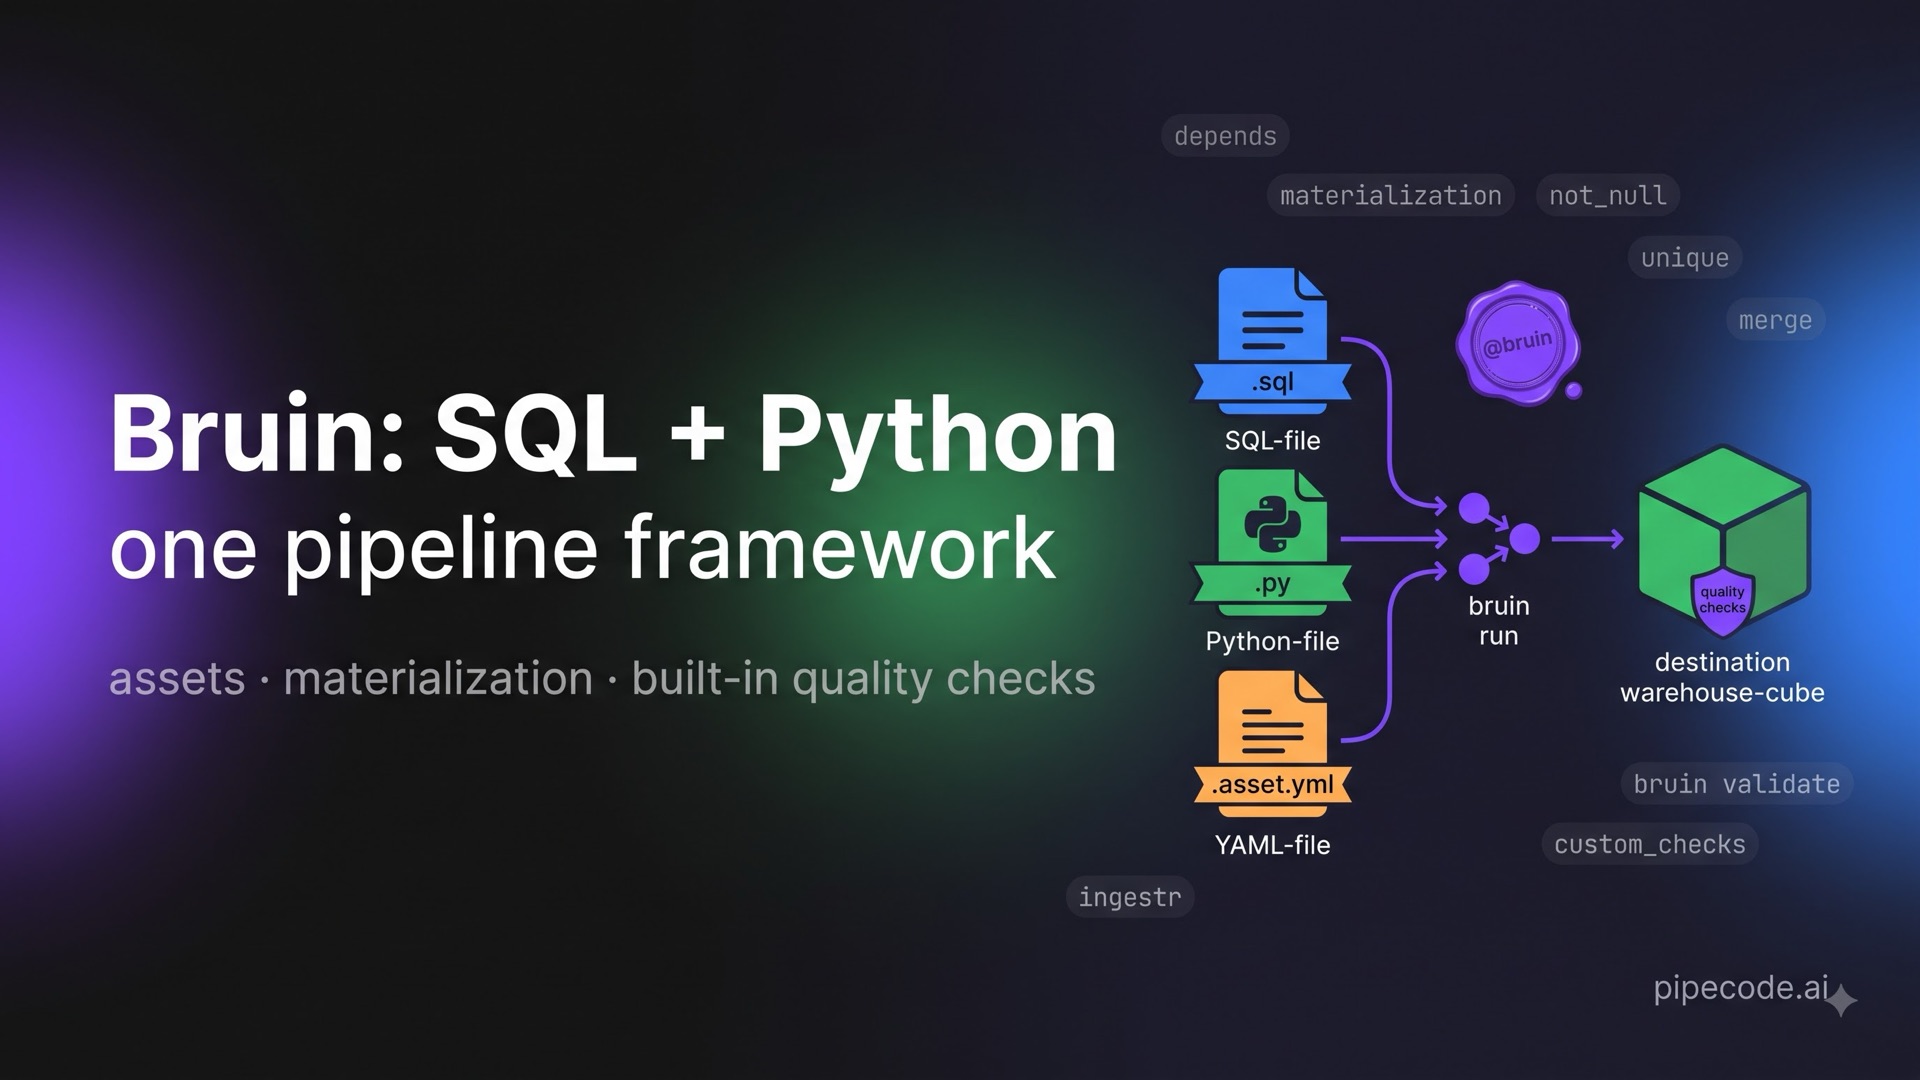Screen dimensions: 1920x1080
Task: Click the orange .asset.yml file icon
Action: coord(1272,744)
